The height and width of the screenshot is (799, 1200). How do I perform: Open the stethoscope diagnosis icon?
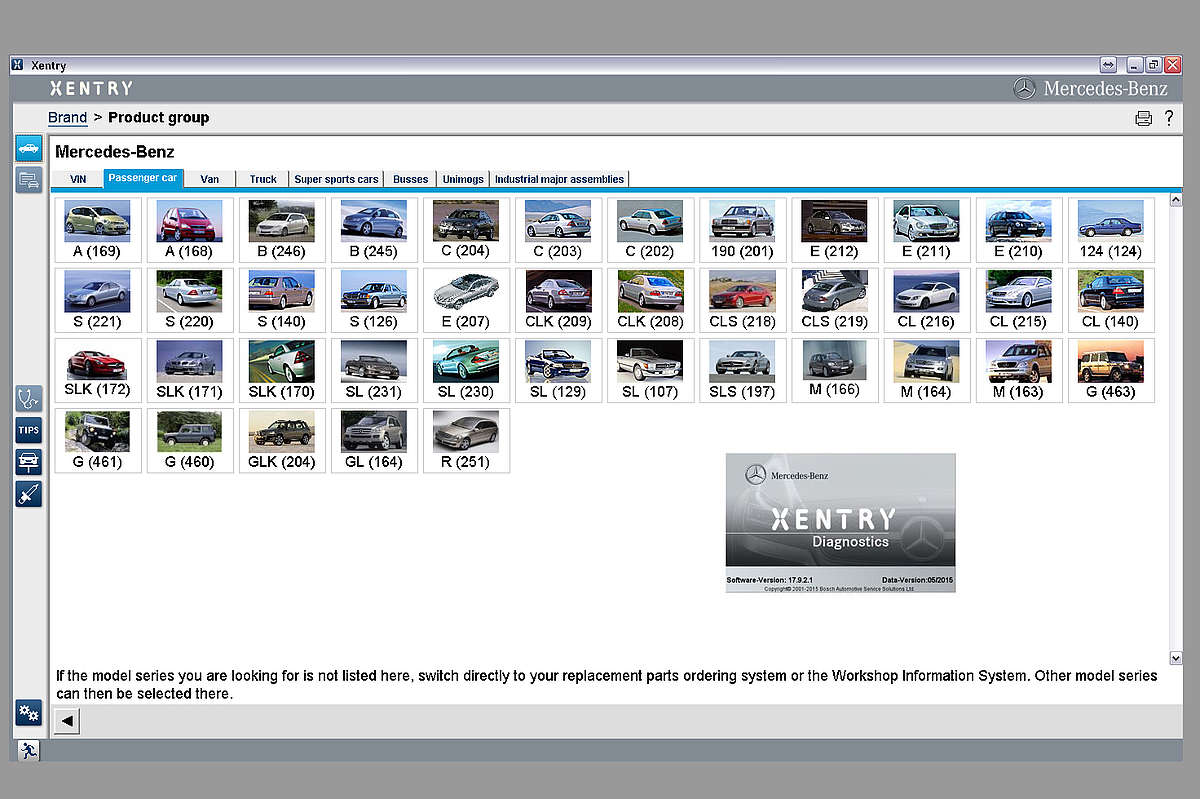[x=28, y=398]
